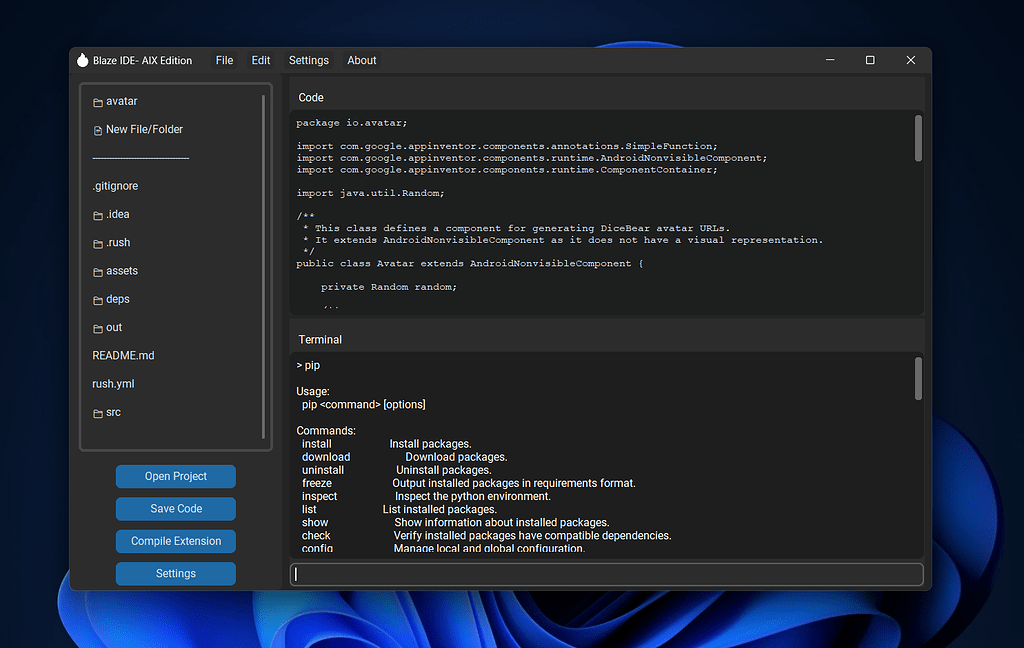
Task: Expand the deps folder entry
Action: tap(117, 298)
